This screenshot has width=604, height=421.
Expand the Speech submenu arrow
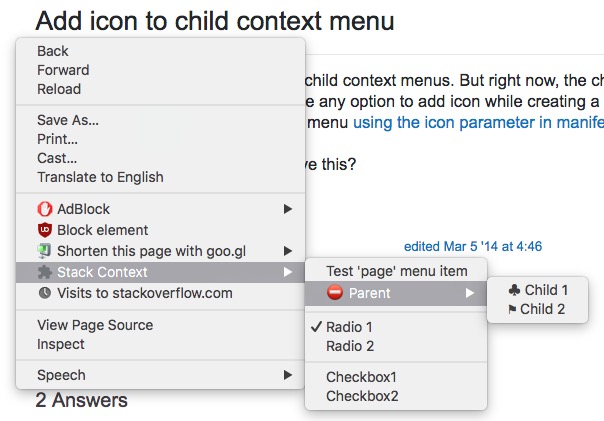click(x=288, y=375)
